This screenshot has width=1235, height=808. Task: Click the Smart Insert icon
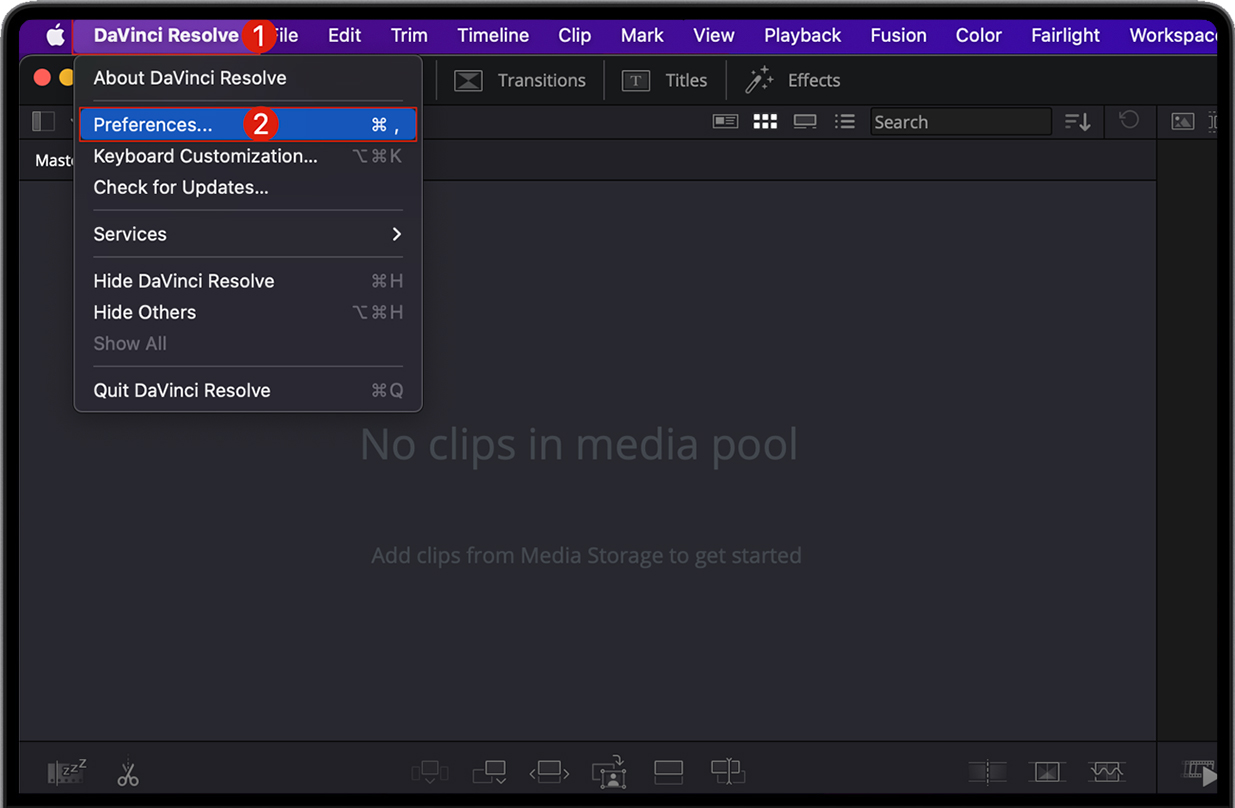(430, 772)
